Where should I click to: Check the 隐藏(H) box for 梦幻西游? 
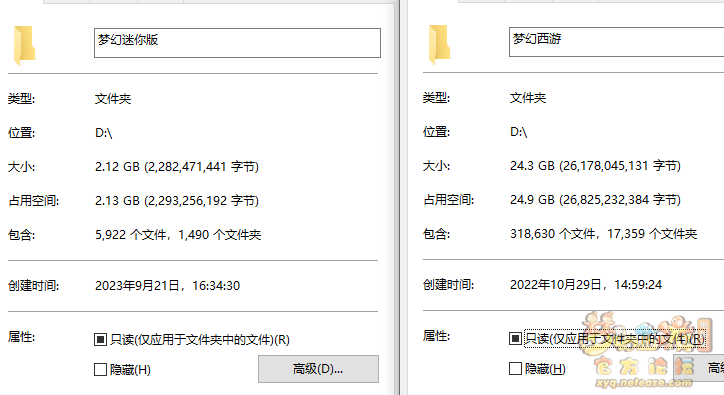(515, 369)
